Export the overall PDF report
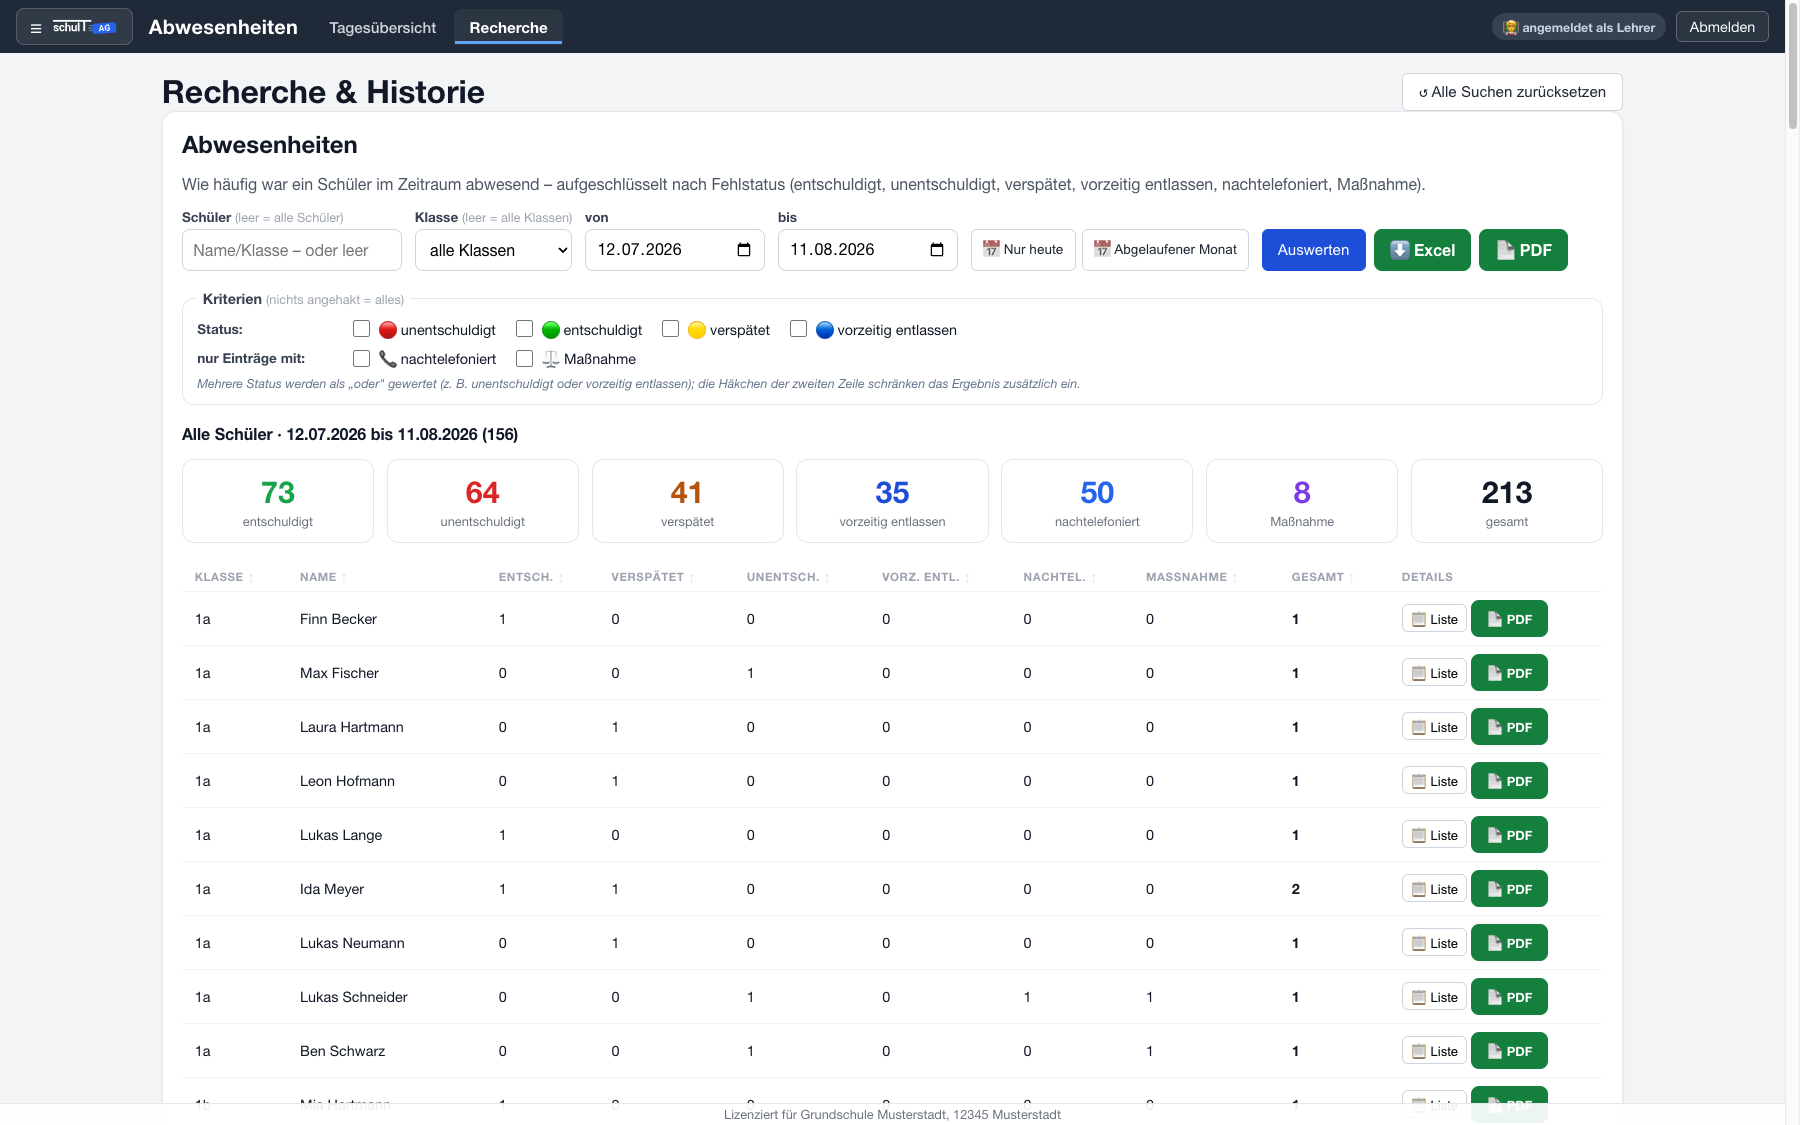 click(x=1523, y=250)
